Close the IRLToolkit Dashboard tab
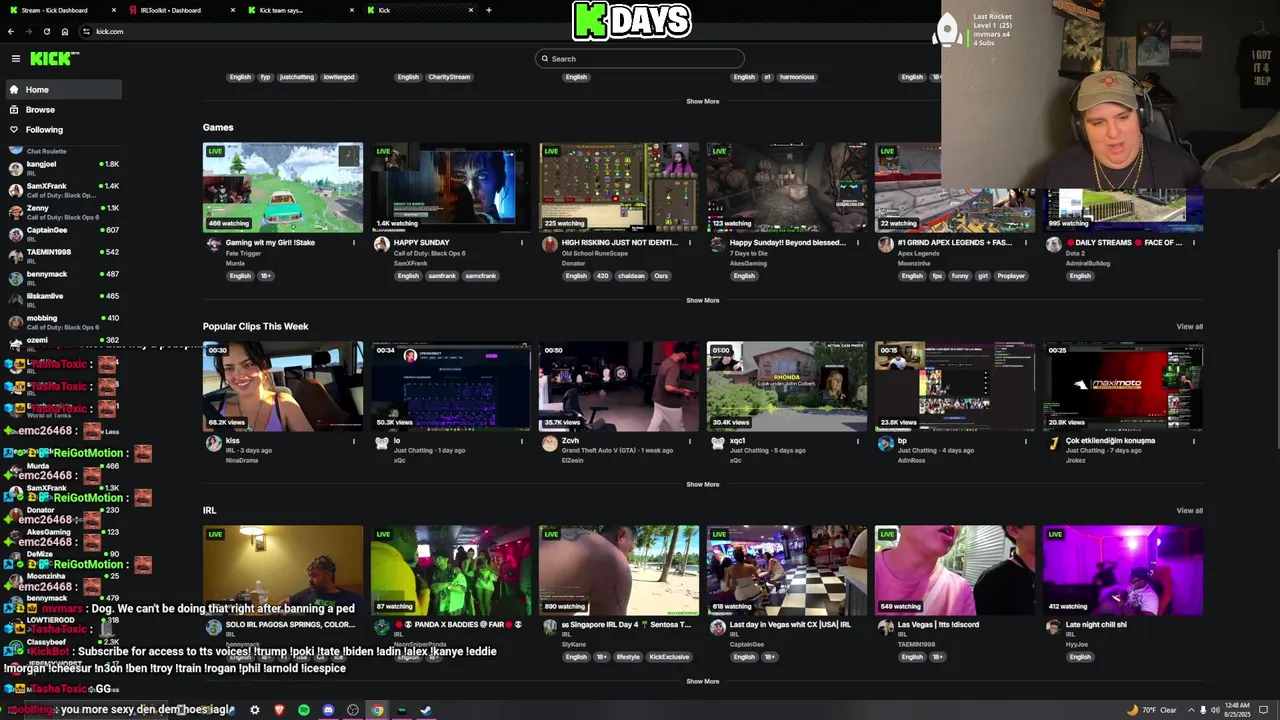Viewport: 1280px width, 720px height. [x=233, y=10]
